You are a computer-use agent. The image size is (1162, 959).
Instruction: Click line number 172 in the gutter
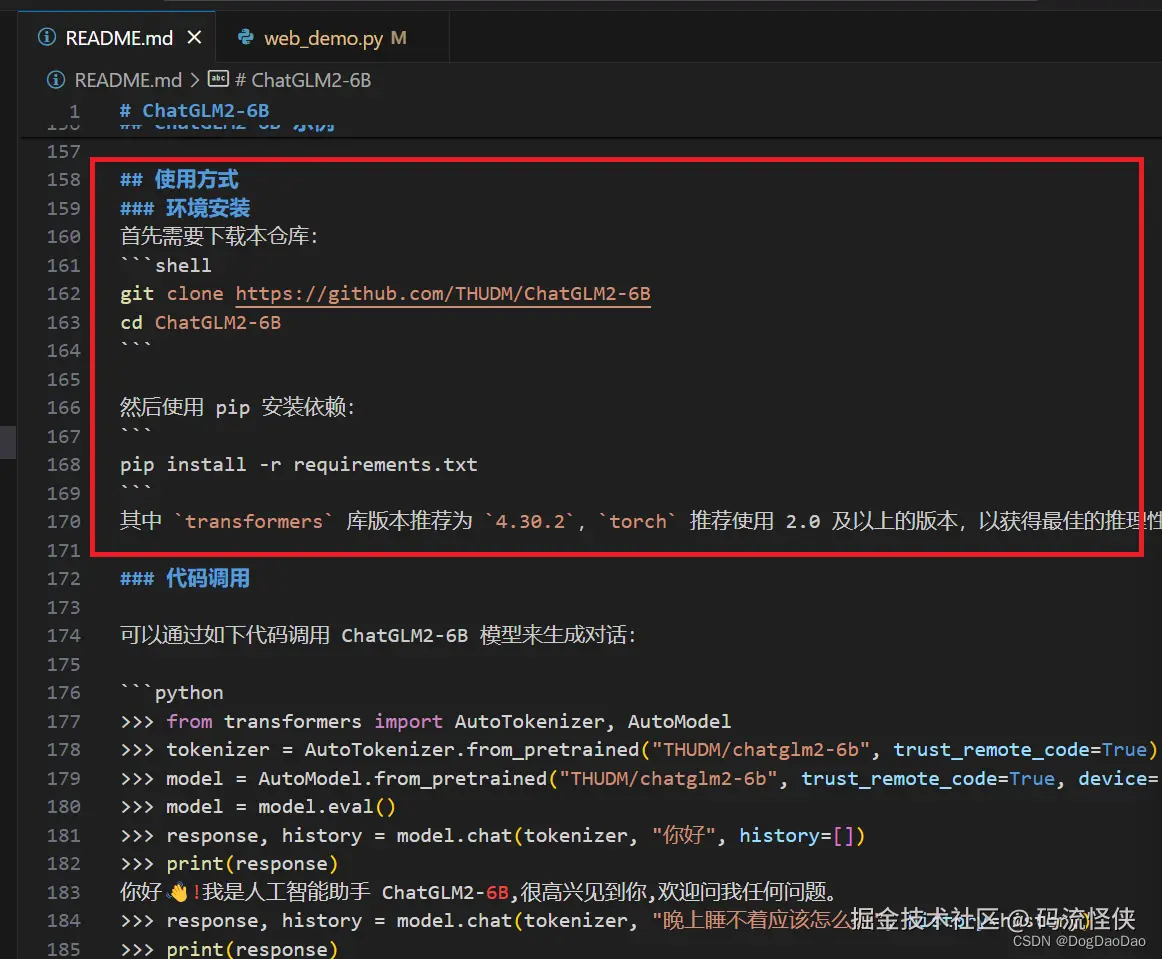[x=64, y=579]
